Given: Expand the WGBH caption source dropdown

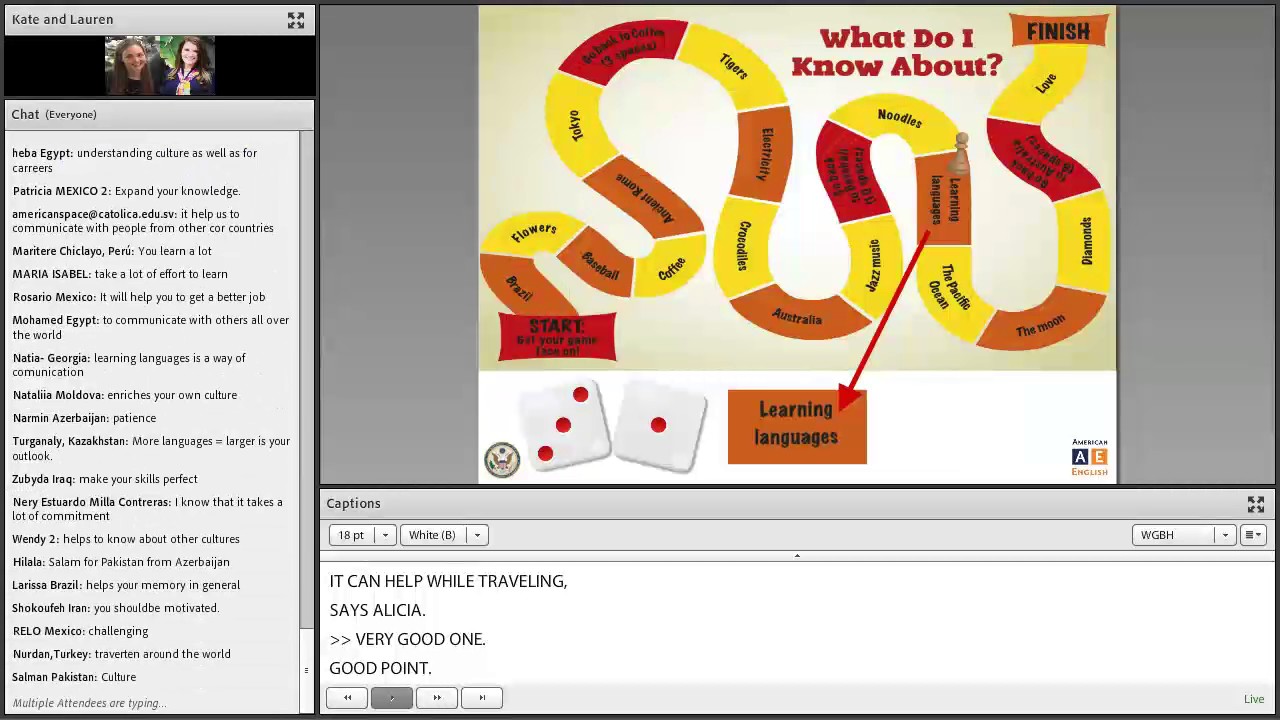Looking at the screenshot, I should click(1183, 535).
